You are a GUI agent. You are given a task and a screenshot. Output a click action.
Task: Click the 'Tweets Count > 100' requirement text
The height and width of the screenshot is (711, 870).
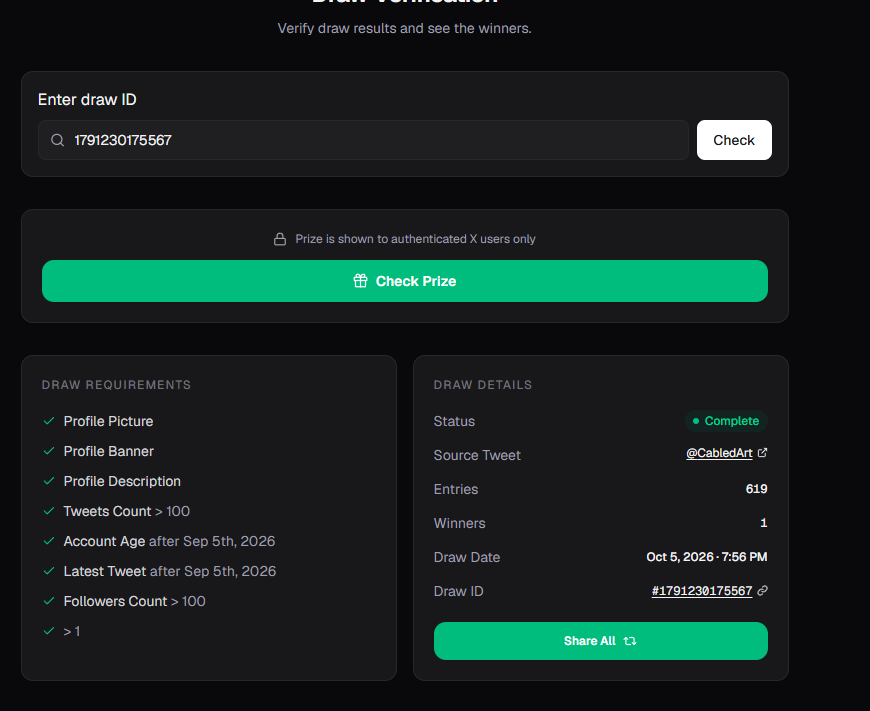click(x=127, y=511)
